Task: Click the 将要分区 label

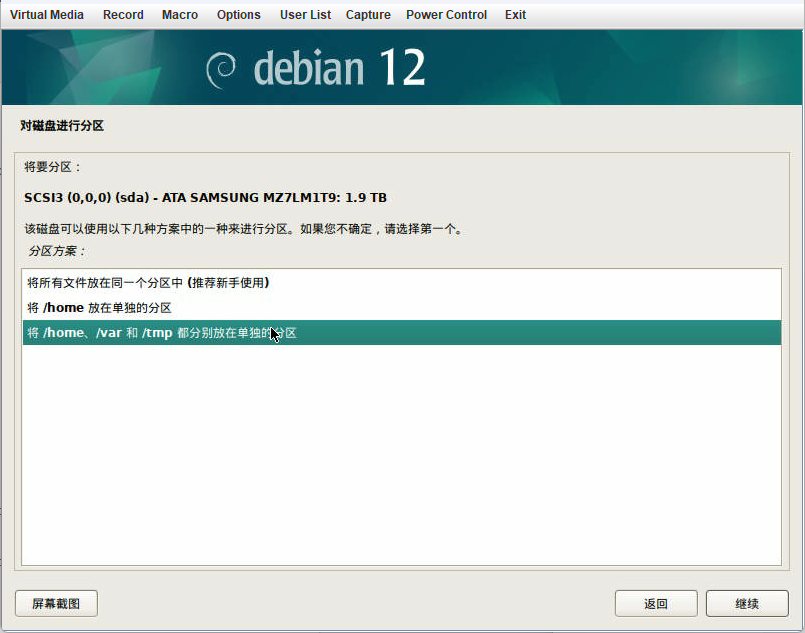Action: click(53, 167)
